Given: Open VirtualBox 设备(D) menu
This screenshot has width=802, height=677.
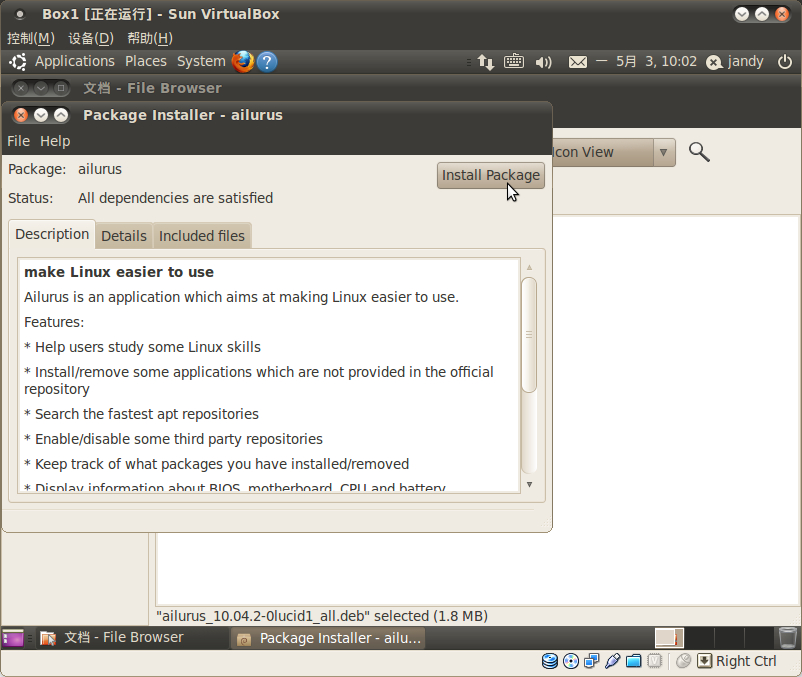Looking at the screenshot, I should 91,38.
